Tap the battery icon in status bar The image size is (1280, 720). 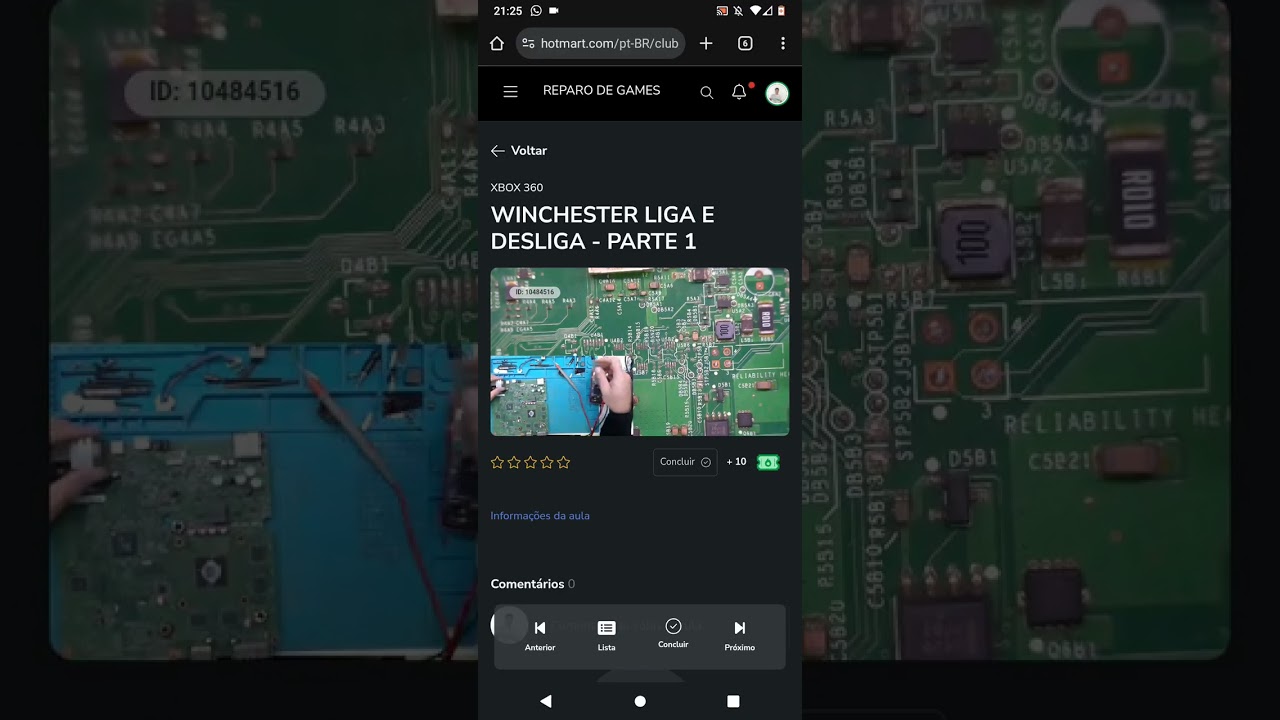782,11
